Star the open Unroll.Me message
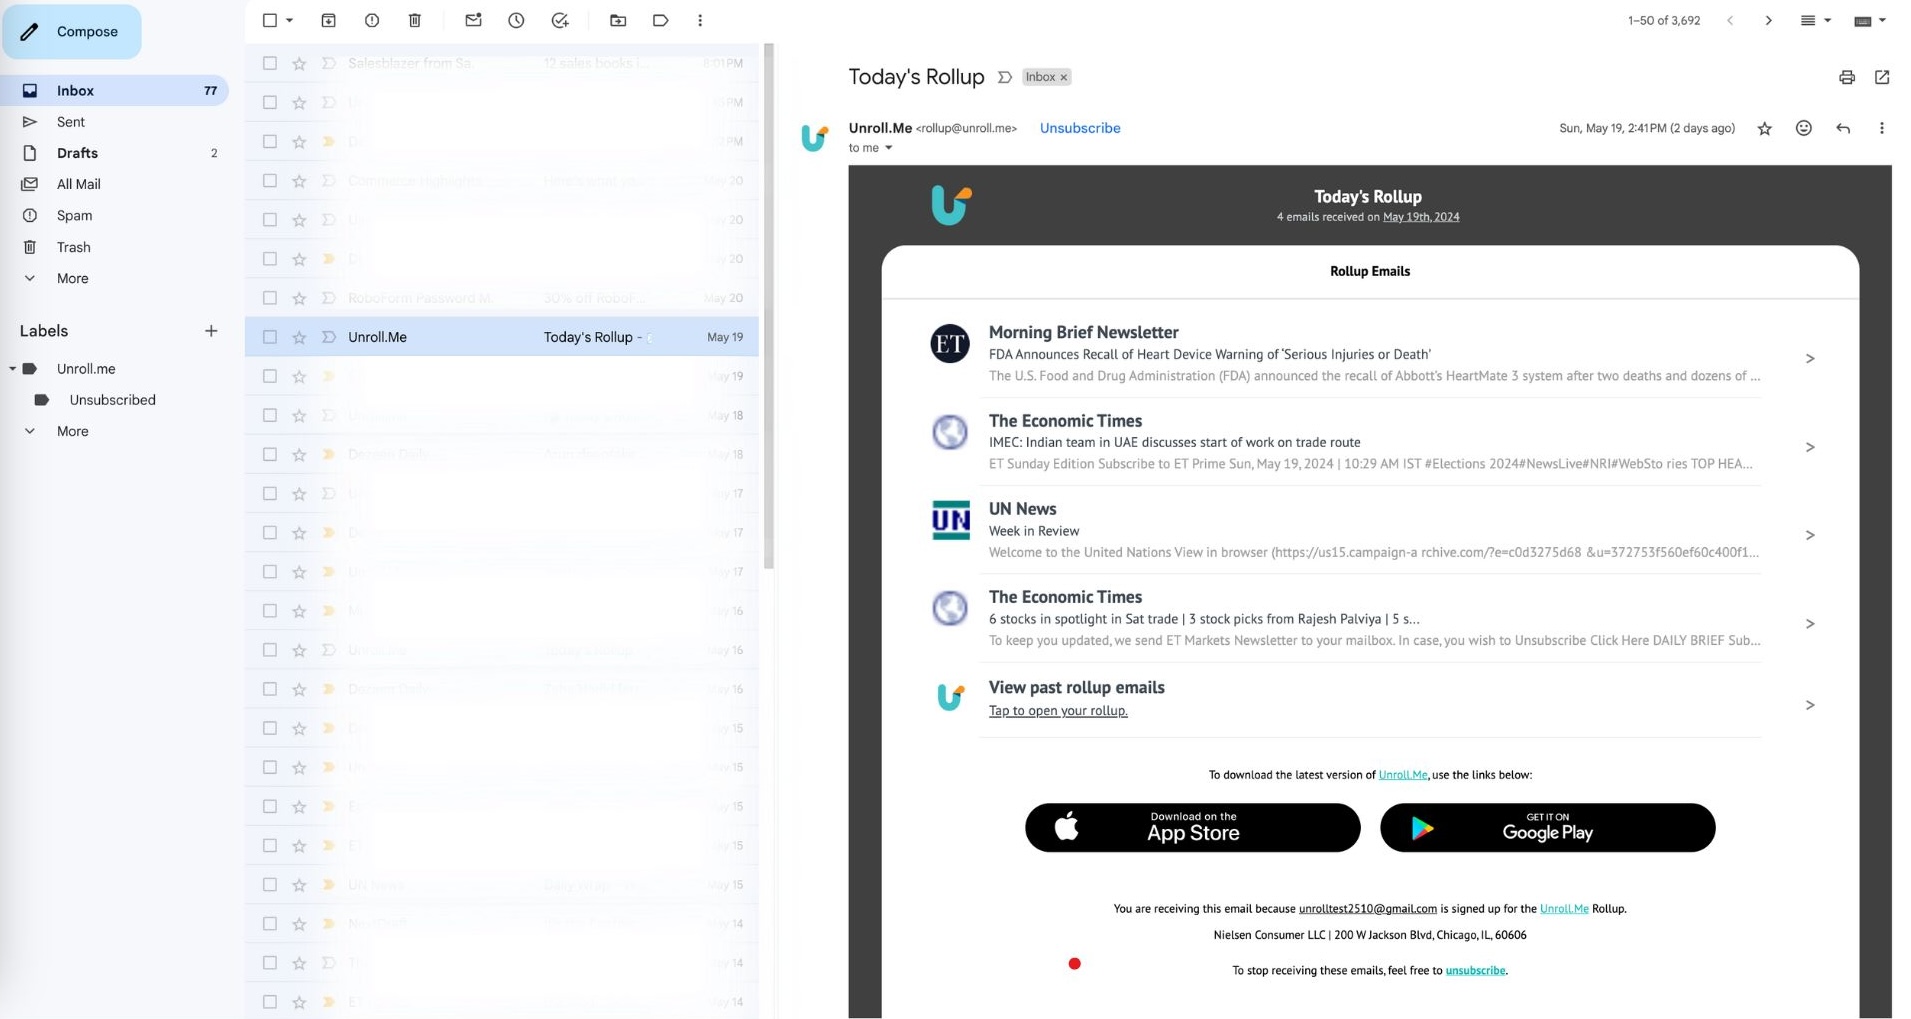1911x1019 pixels. pos(1765,128)
